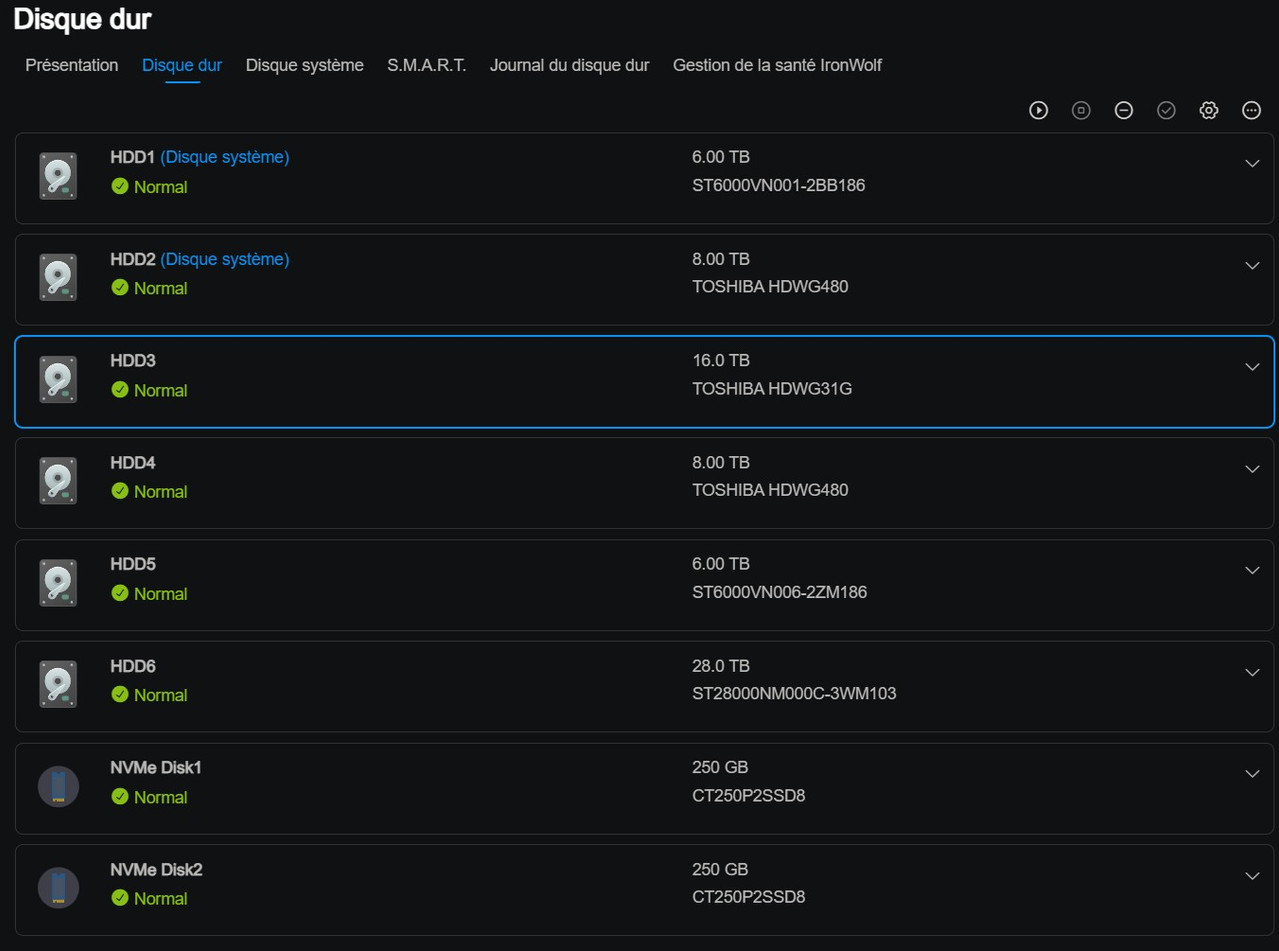Expand the NVMe Disk2 details chevron

pyautogui.click(x=1252, y=875)
